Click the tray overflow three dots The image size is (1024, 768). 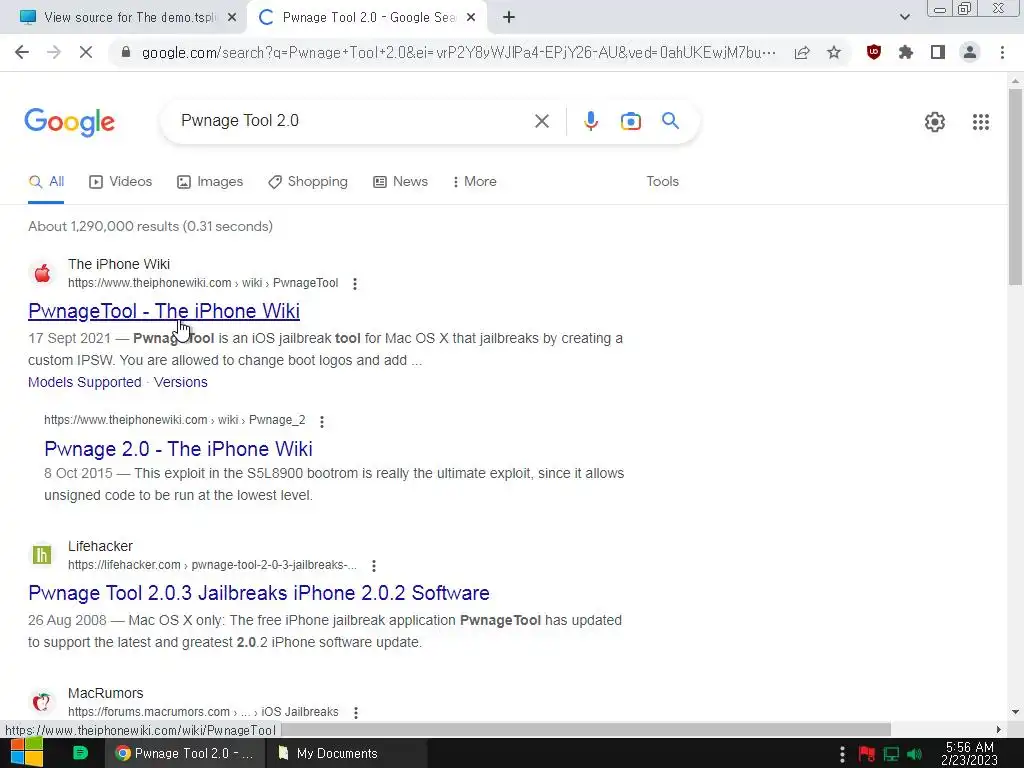[x=842, y=754]
